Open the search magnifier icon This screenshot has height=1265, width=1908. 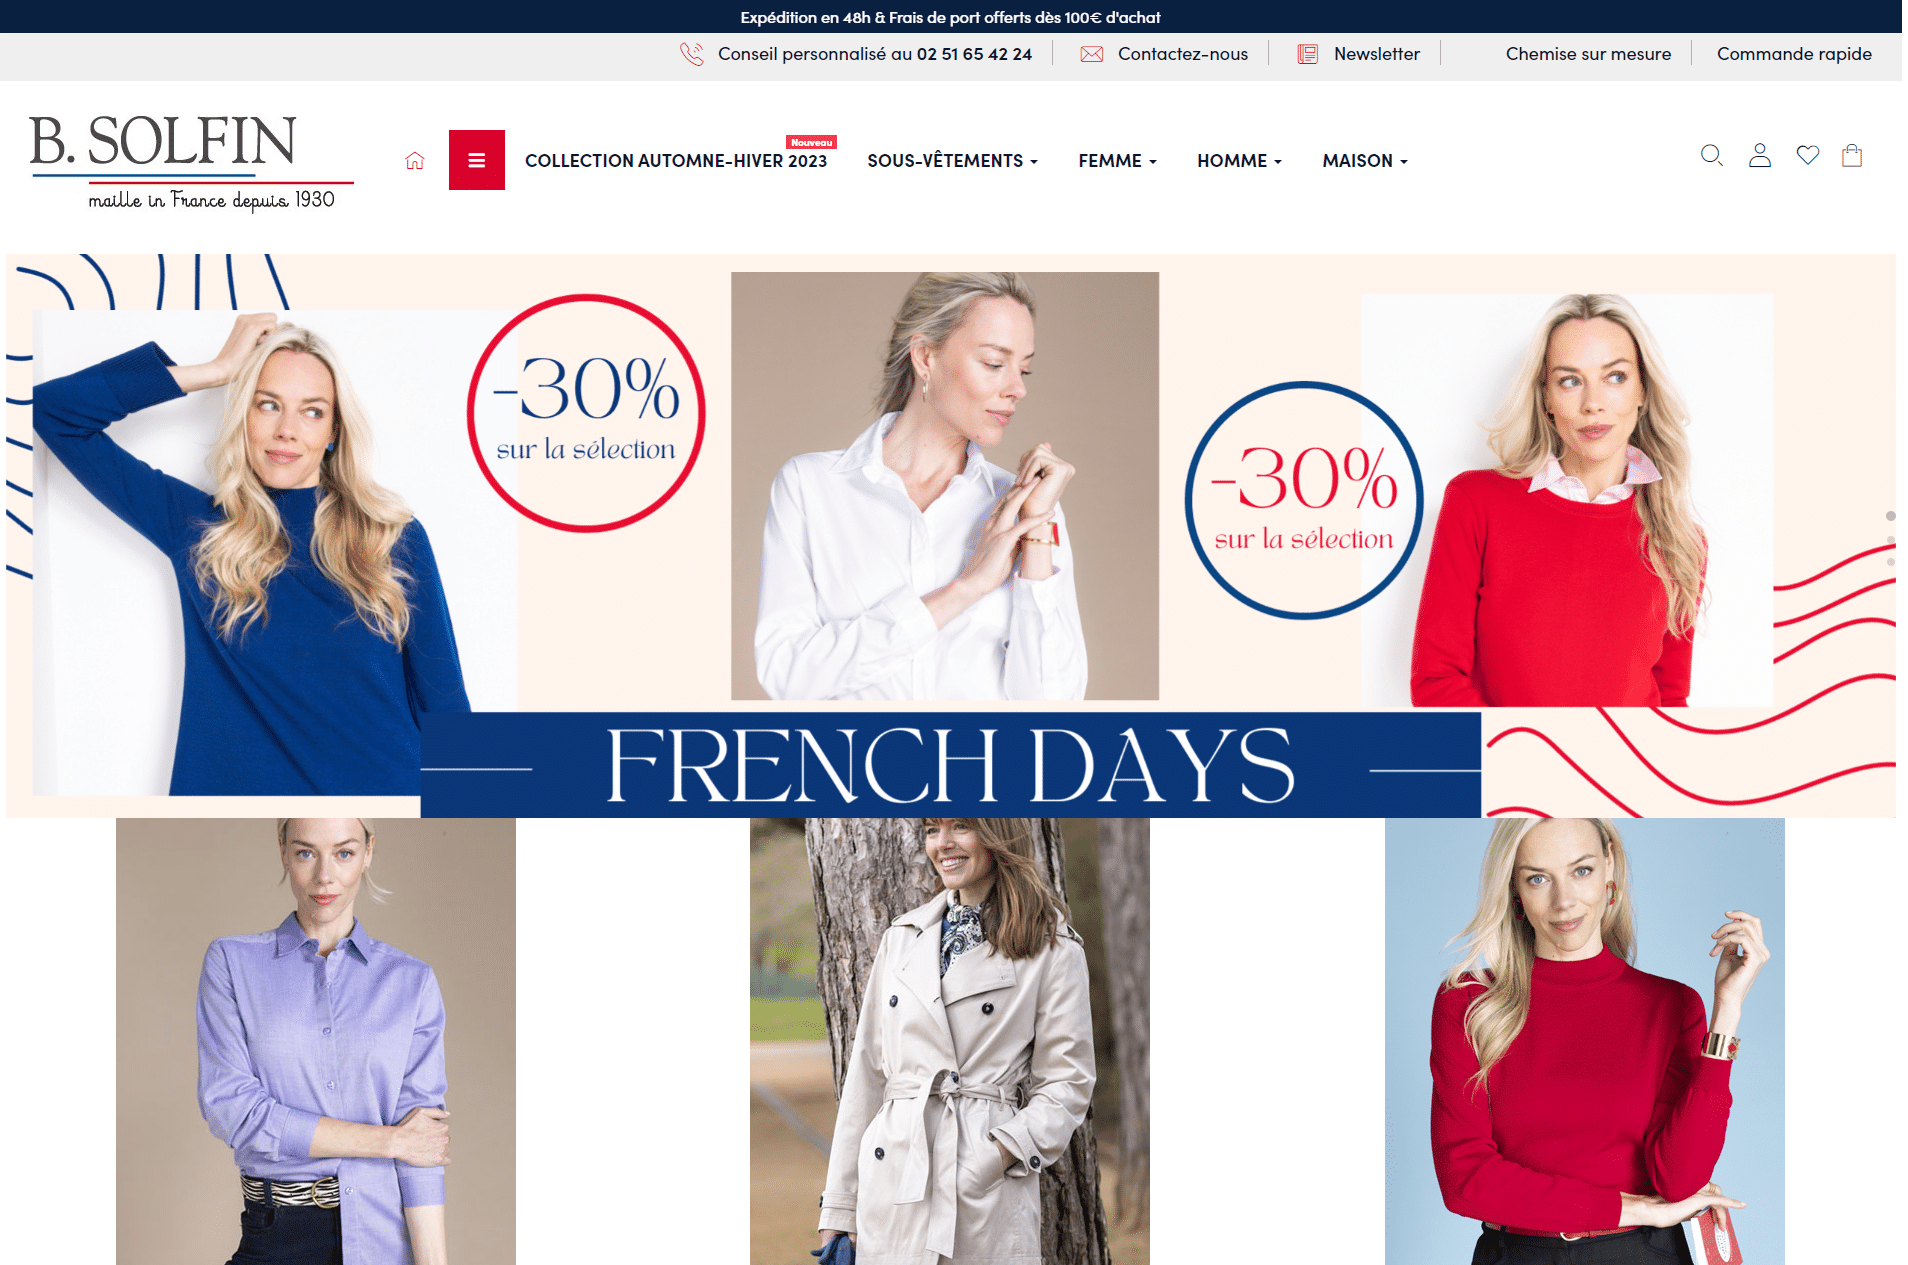[1712, 155]
